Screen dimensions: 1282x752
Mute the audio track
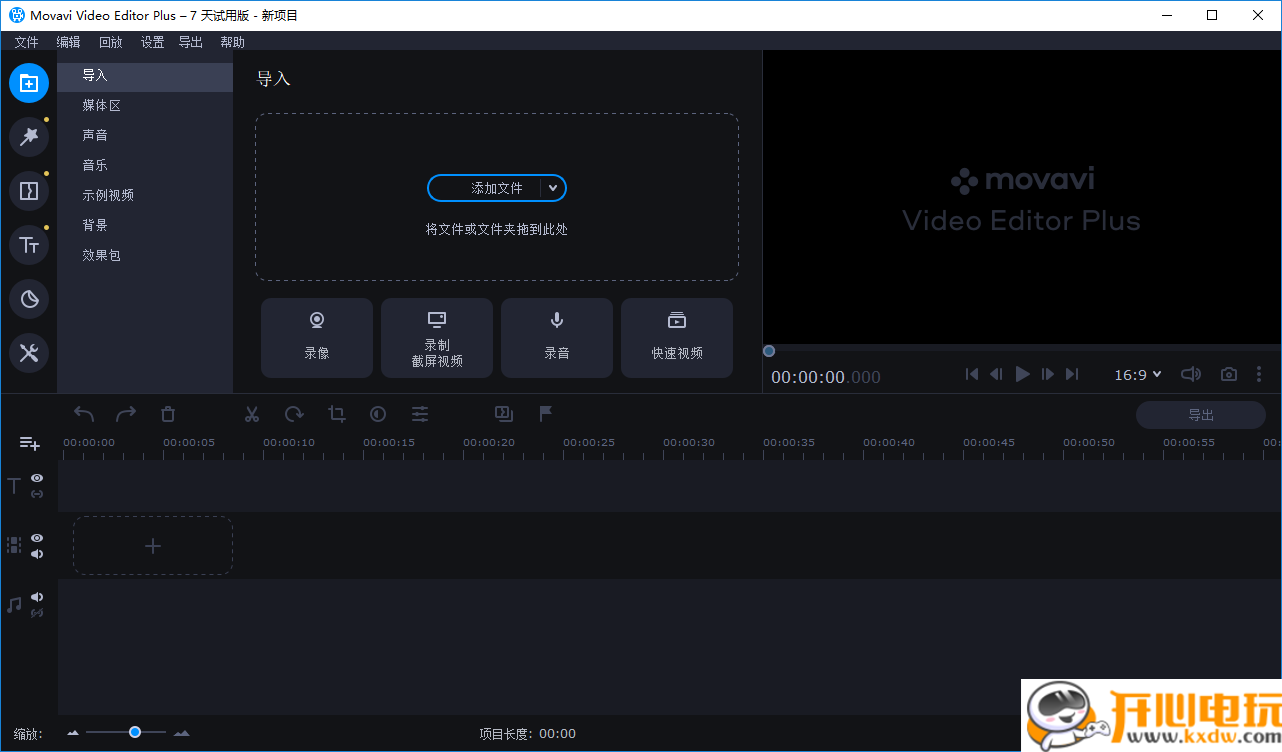coord(37,597)
